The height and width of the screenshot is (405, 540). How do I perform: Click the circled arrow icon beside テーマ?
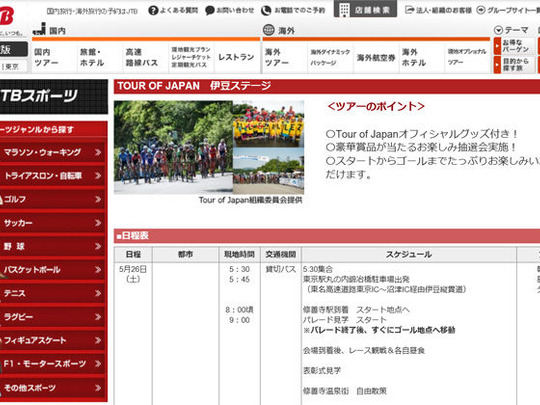[498, 30]
